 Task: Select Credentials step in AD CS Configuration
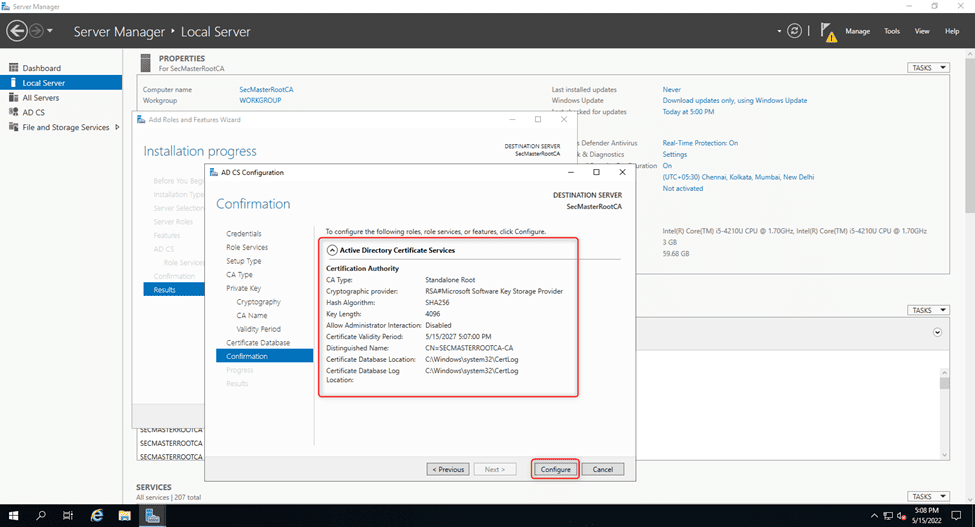coord(244,234)
